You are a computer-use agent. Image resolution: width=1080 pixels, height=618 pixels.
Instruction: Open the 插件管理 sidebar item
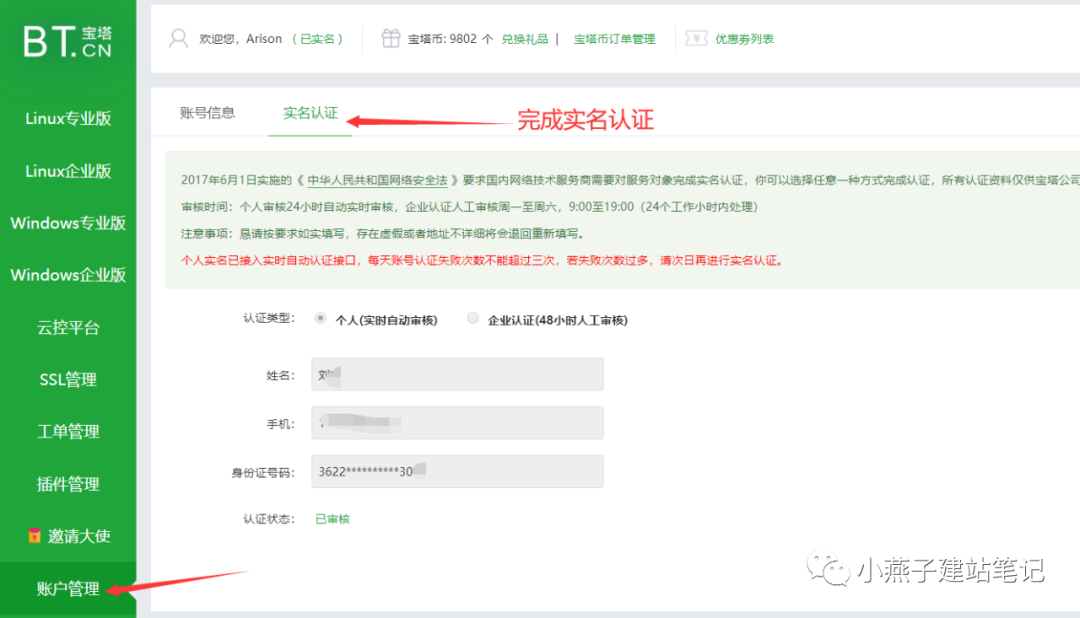[67, 484]
